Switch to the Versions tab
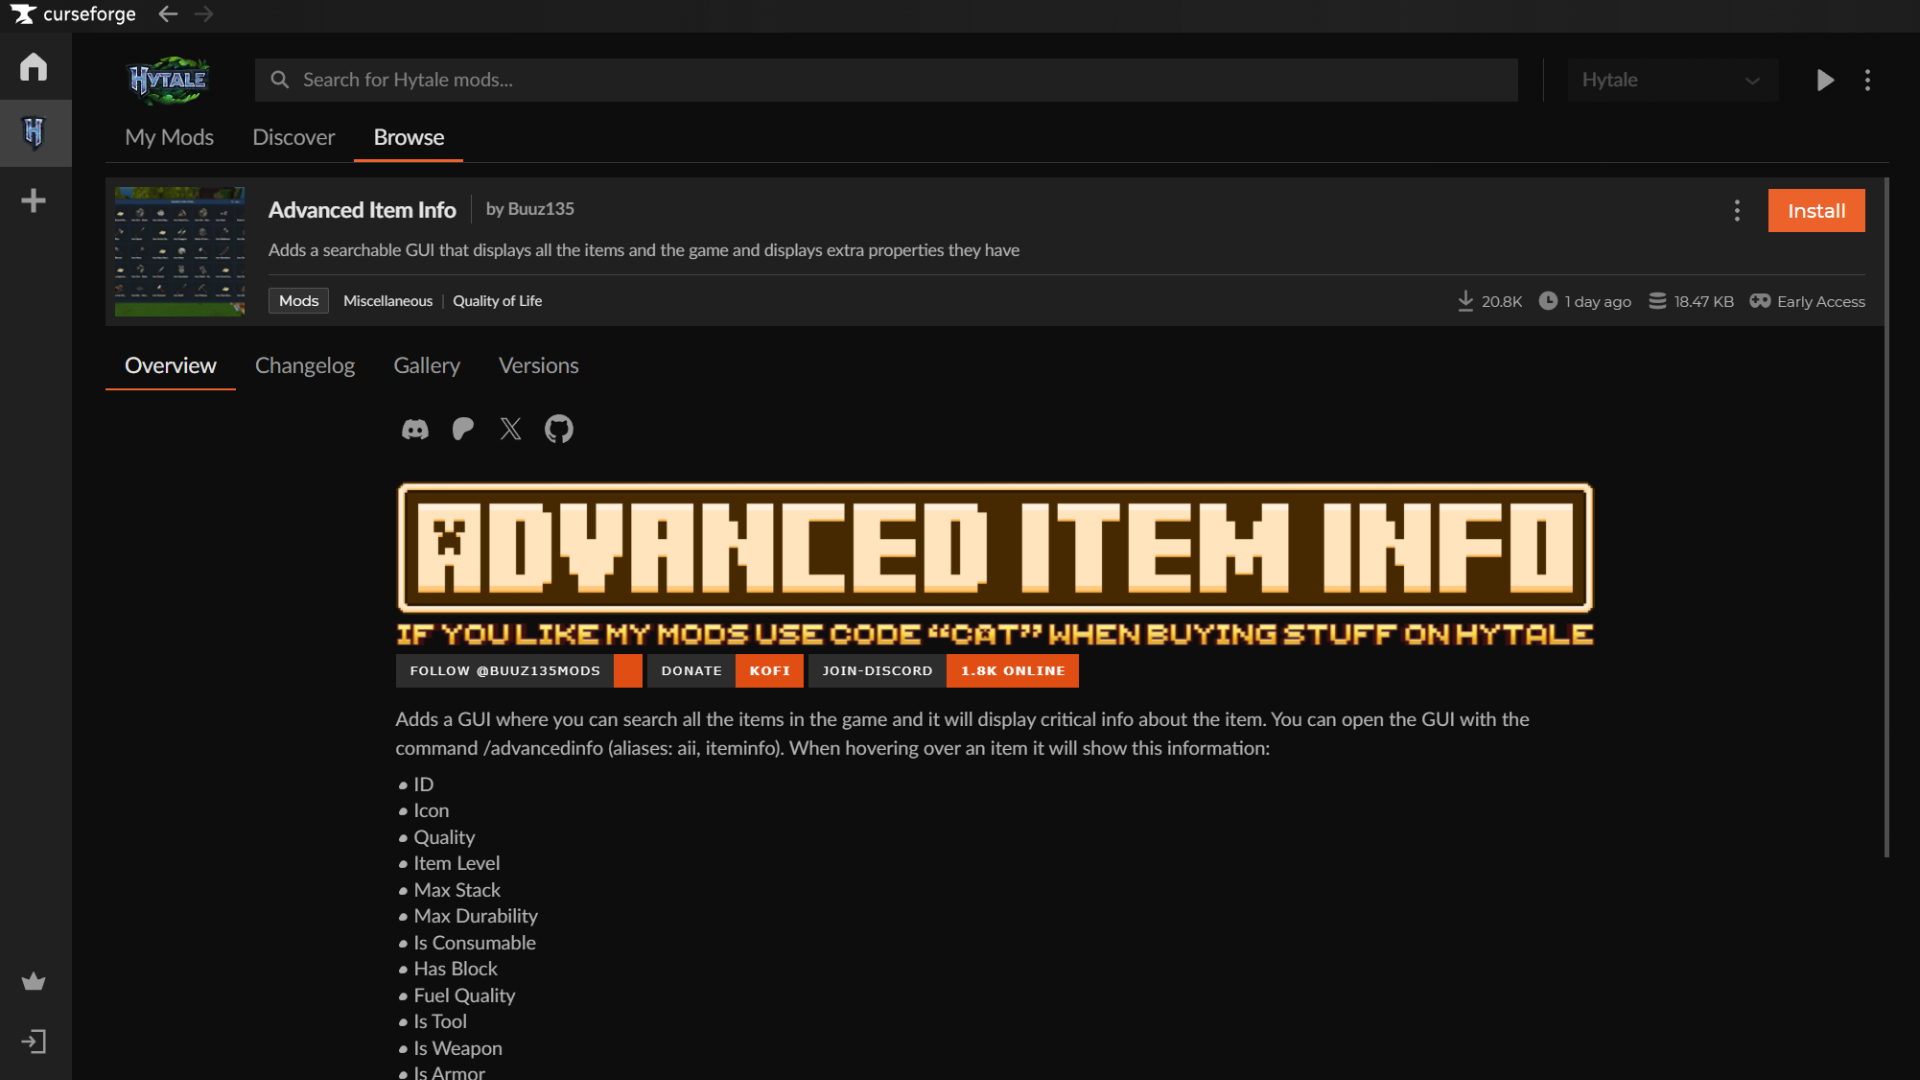 point(538,366)
